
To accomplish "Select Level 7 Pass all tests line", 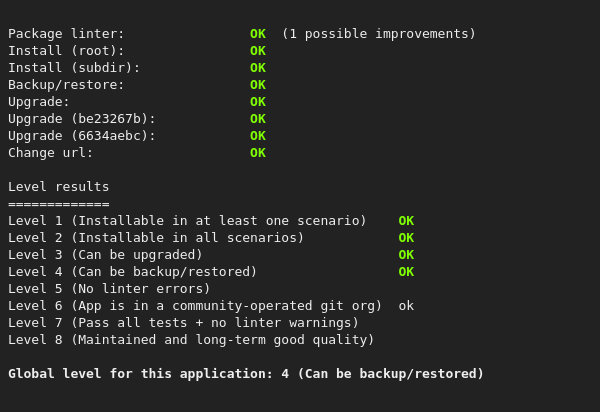I will pos(183,323).
